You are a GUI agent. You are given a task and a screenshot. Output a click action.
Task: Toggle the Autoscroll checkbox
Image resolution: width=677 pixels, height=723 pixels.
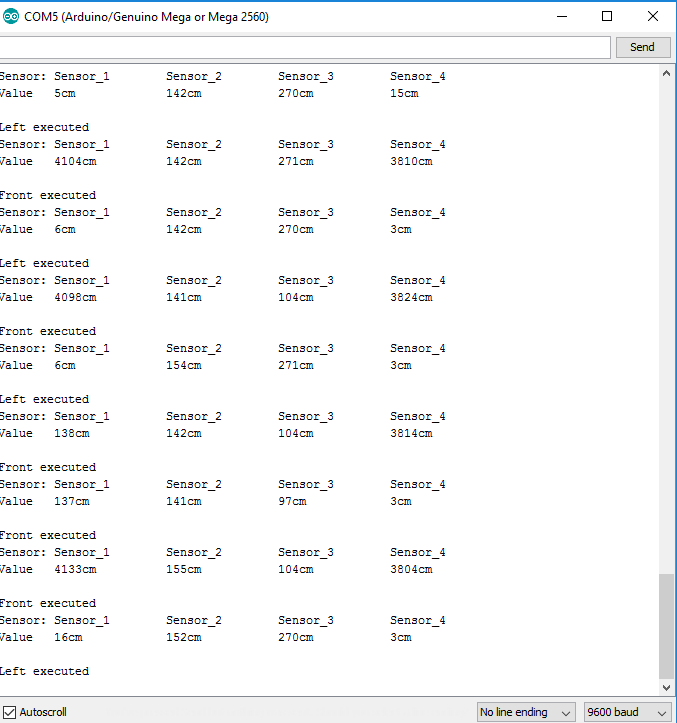point(9,712)
